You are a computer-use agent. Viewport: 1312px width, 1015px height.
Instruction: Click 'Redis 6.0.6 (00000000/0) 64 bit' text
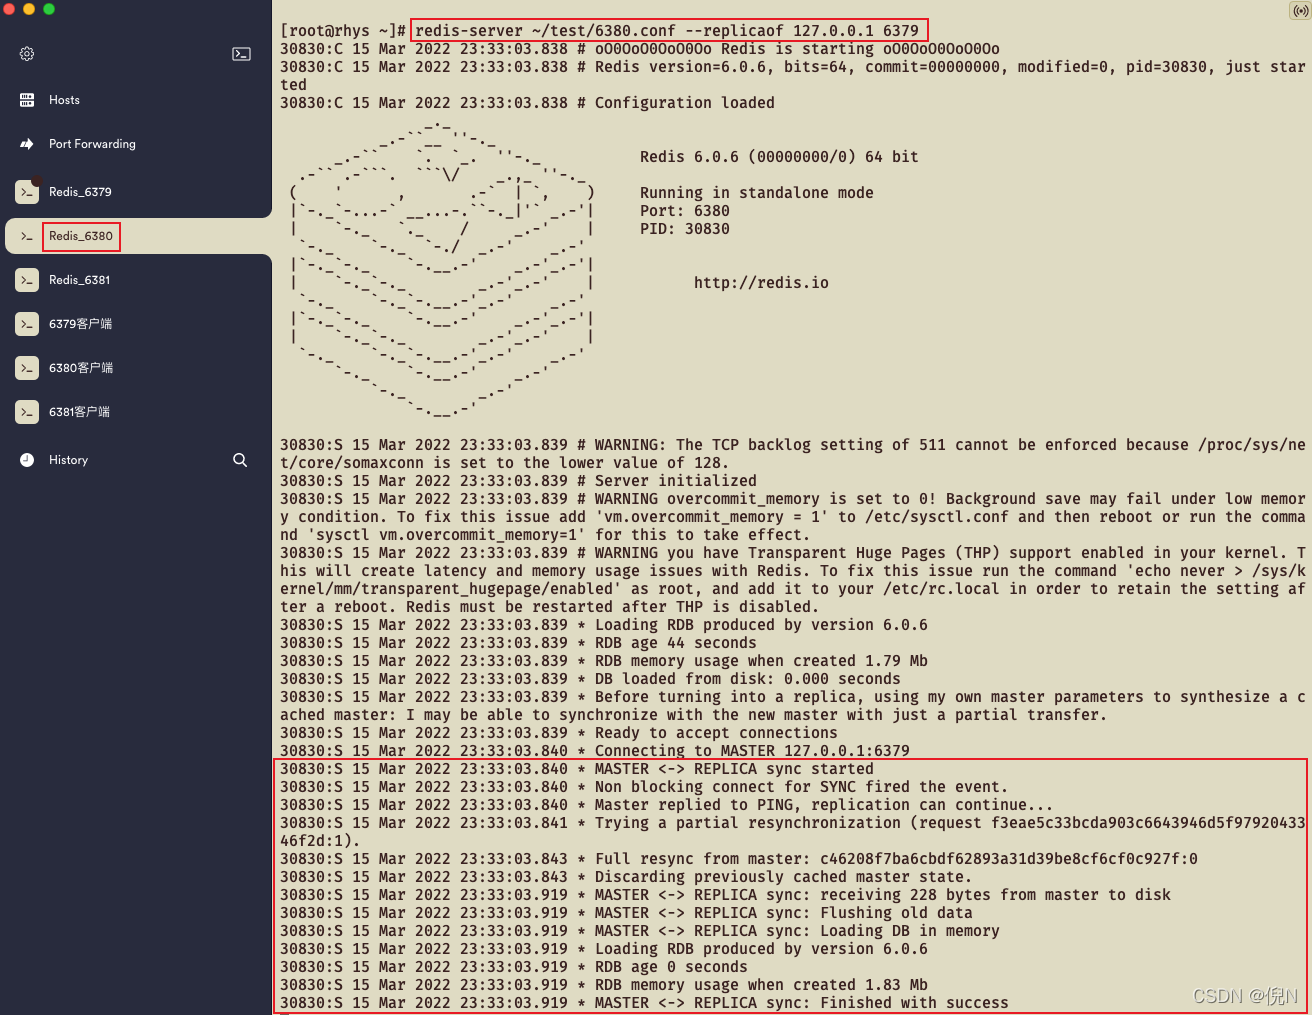(x=779, y=157)
